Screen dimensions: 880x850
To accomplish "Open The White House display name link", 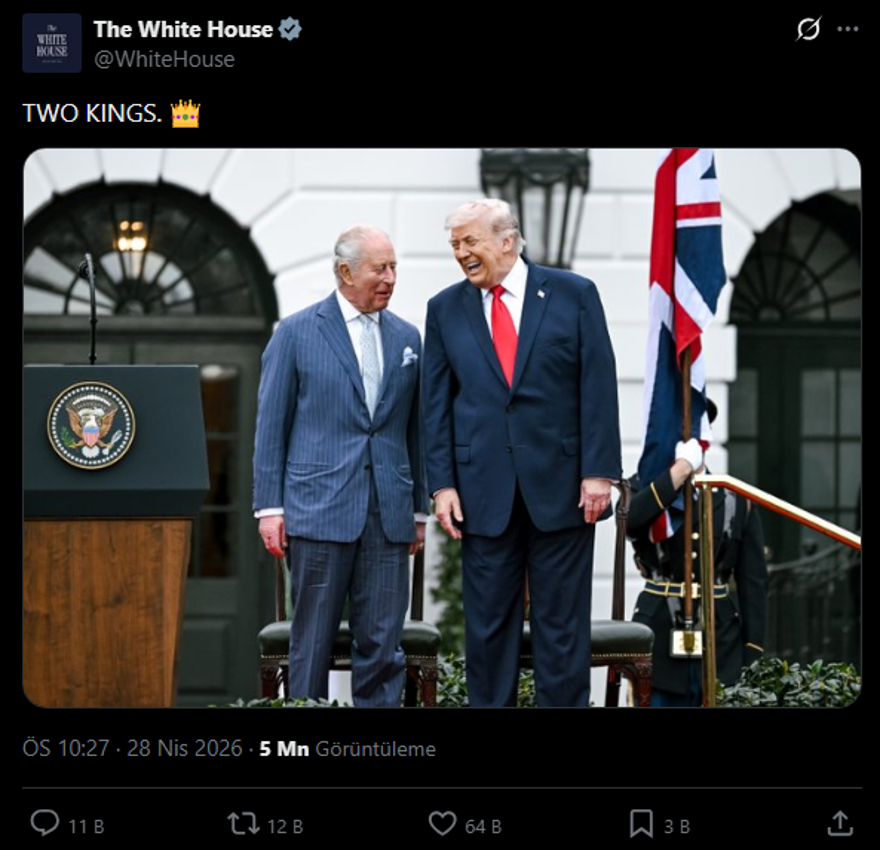I will click(x=183, y=29).
